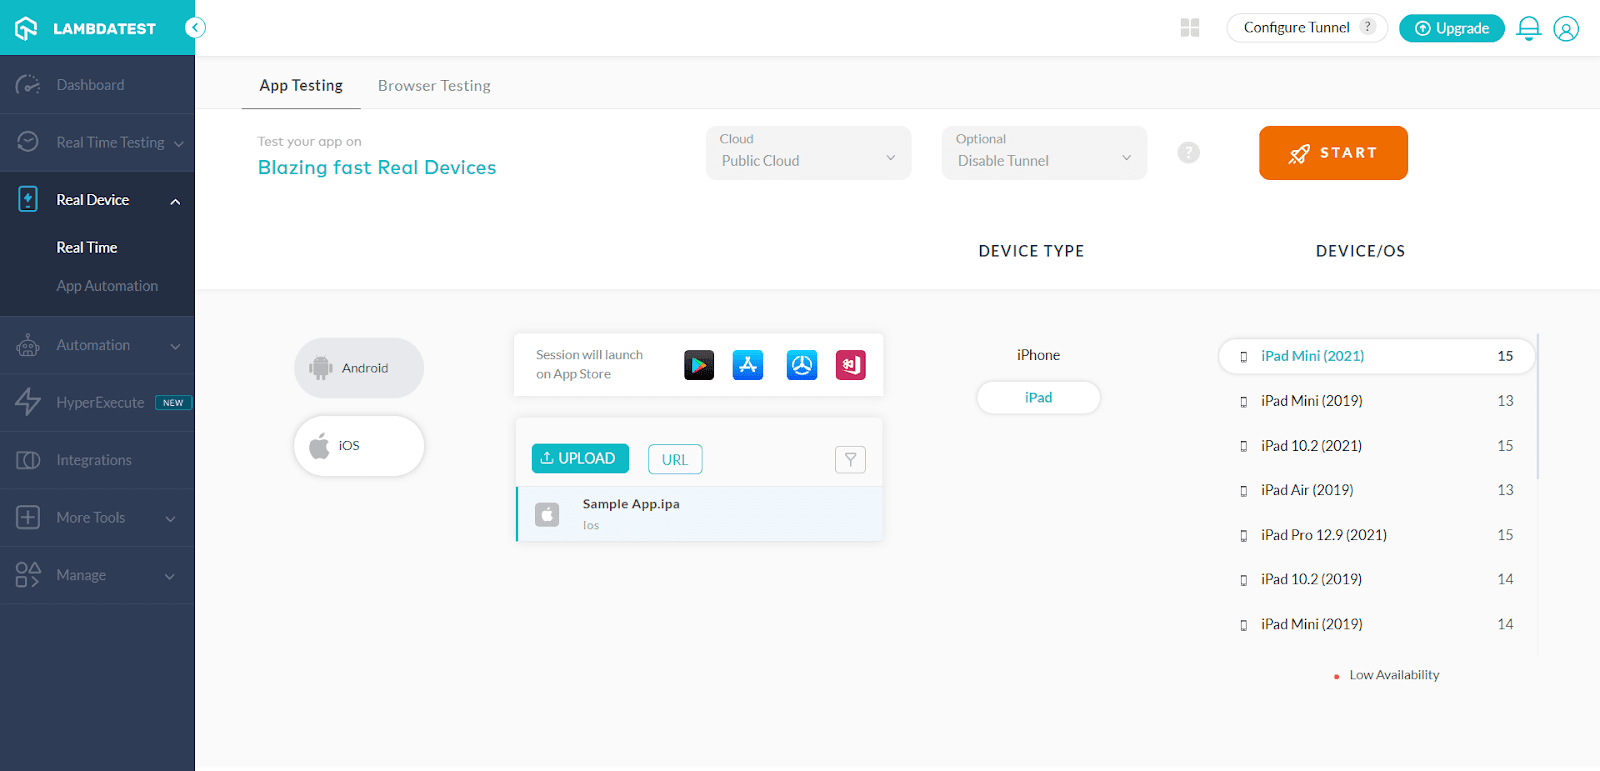The image size is (1600, 771).
Task: Select iPad Mini (2019) with OS 14
Action: 1376,624
